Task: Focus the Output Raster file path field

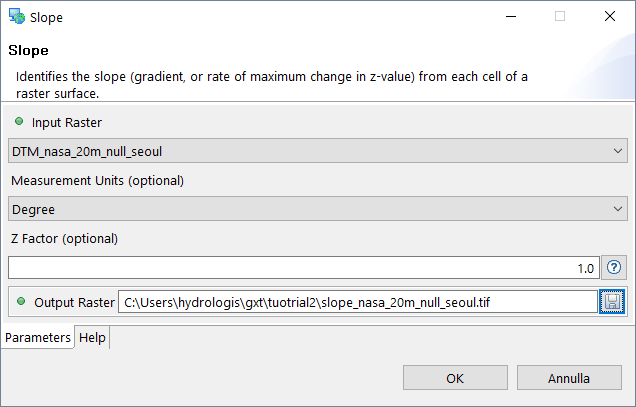Action: 357,301
